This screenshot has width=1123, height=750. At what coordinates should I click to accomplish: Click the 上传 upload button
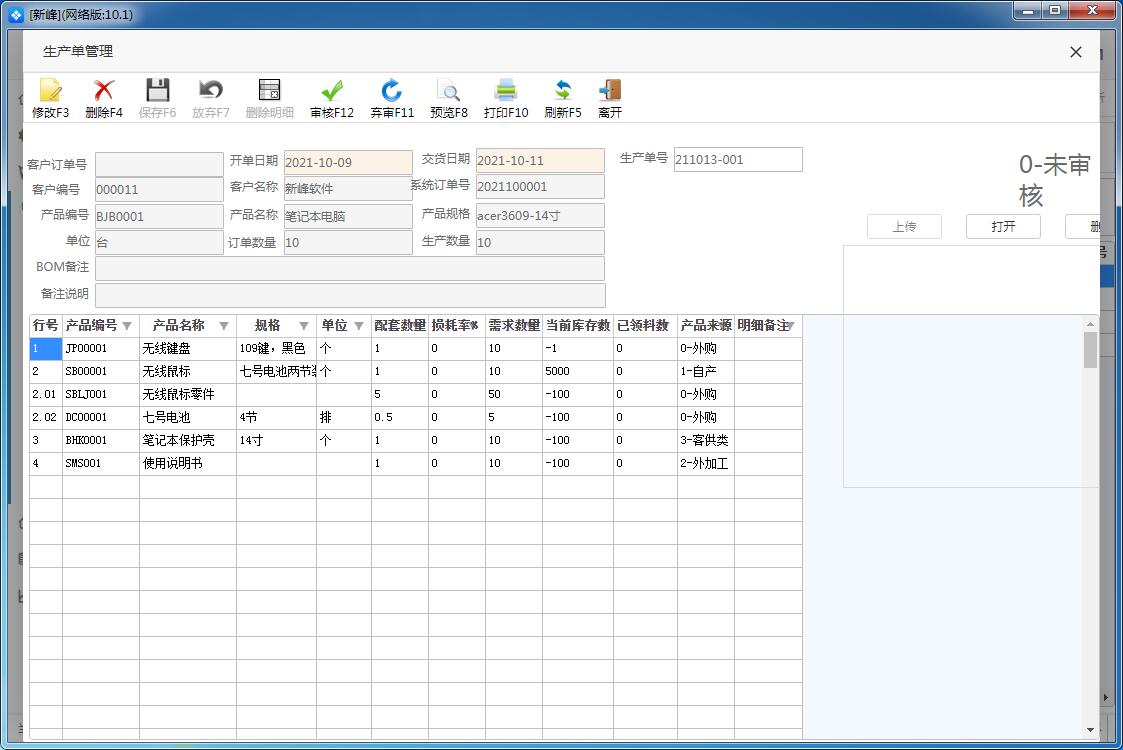(x=904, y=226)
